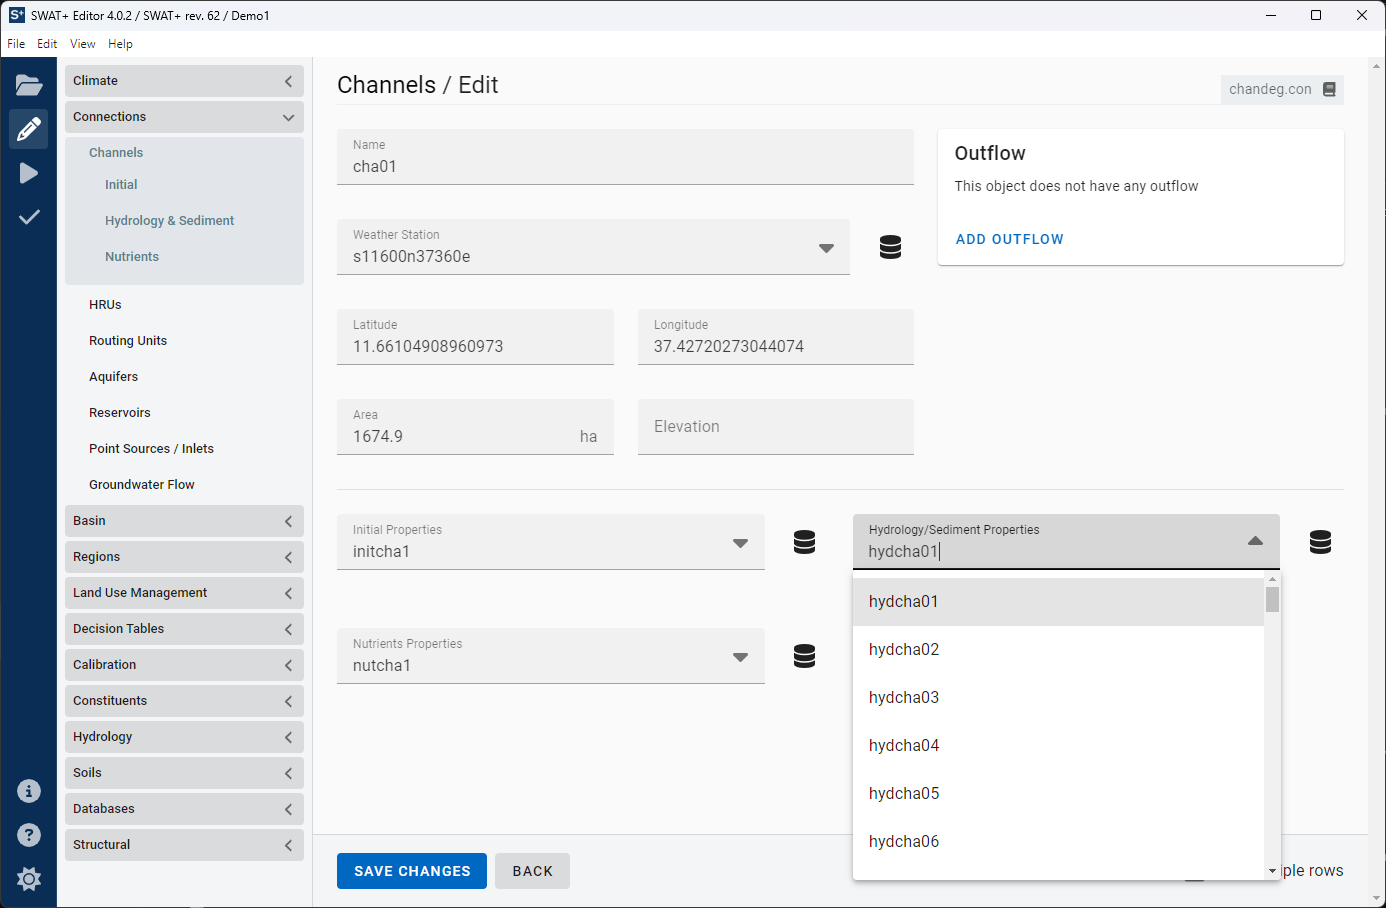Open the run model play icon

click(29, 173)
